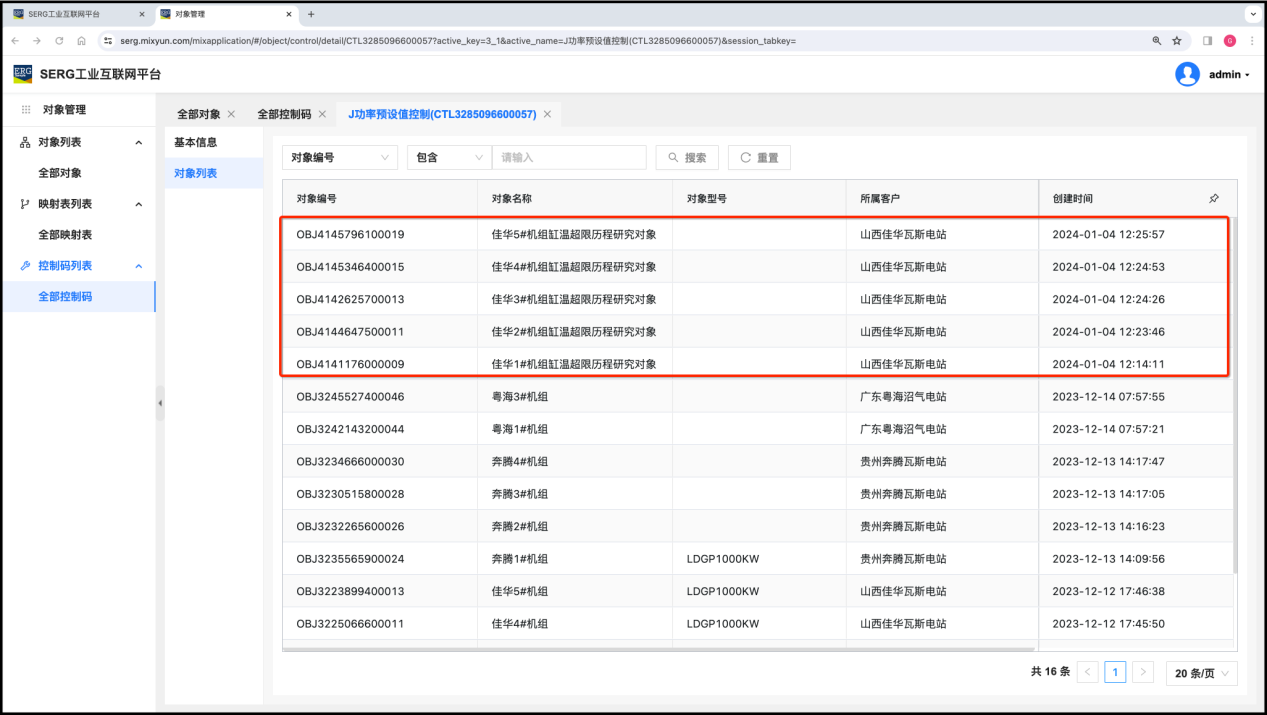Collapse the 控制码列表 sidebar group
The image size is (1267, 715).
pos(138,266)
